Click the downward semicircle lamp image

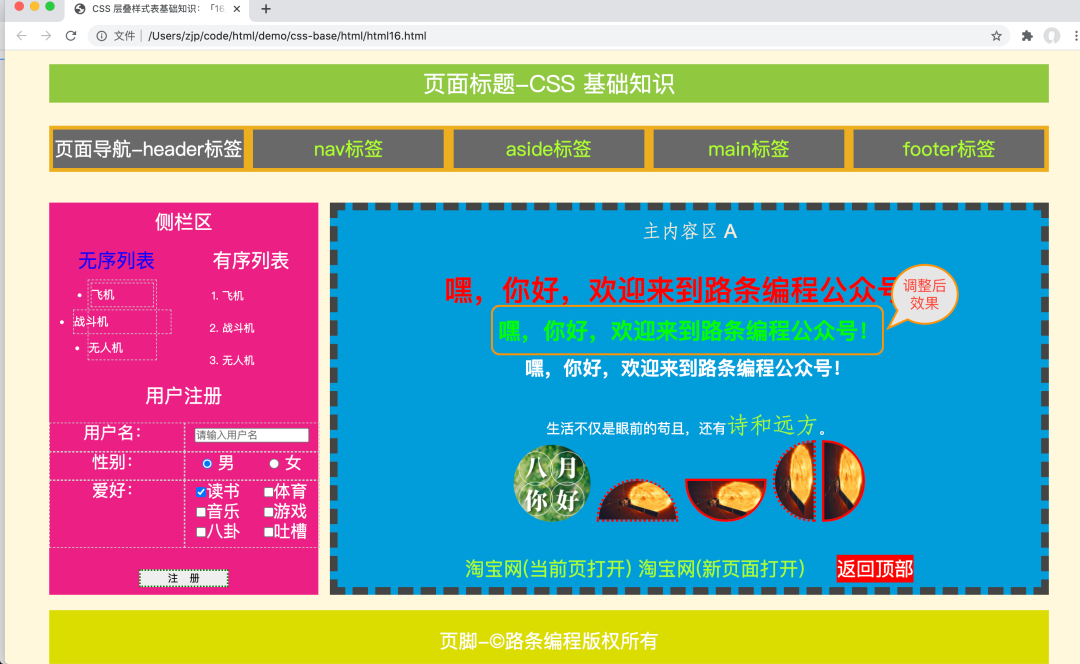(725, 499)
